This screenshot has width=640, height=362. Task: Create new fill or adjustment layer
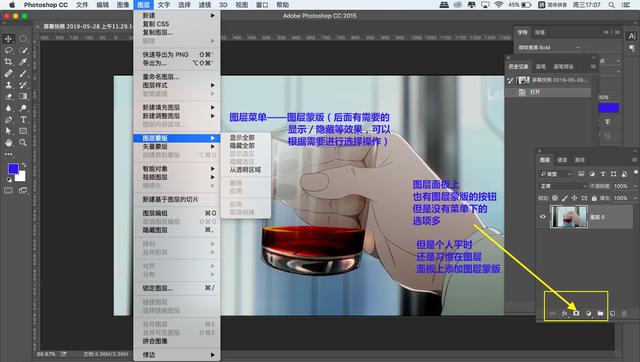(589, 313)
